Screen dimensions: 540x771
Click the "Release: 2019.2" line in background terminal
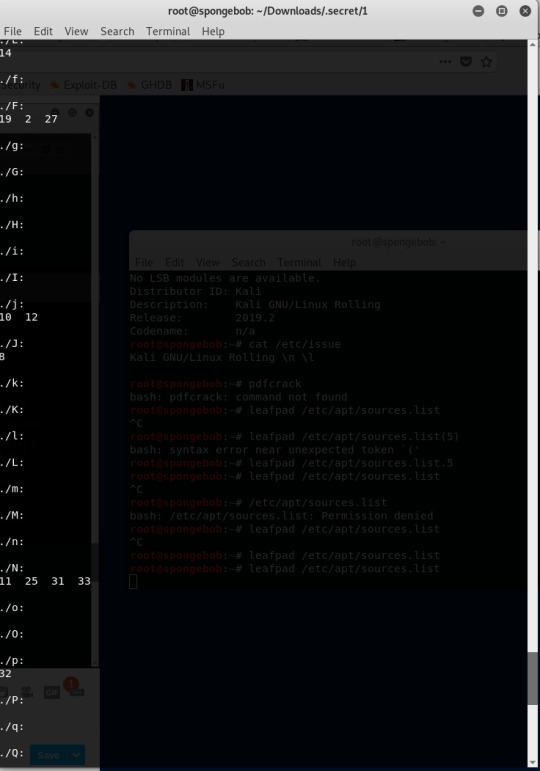pyautogui.click(x=202, y=318)
